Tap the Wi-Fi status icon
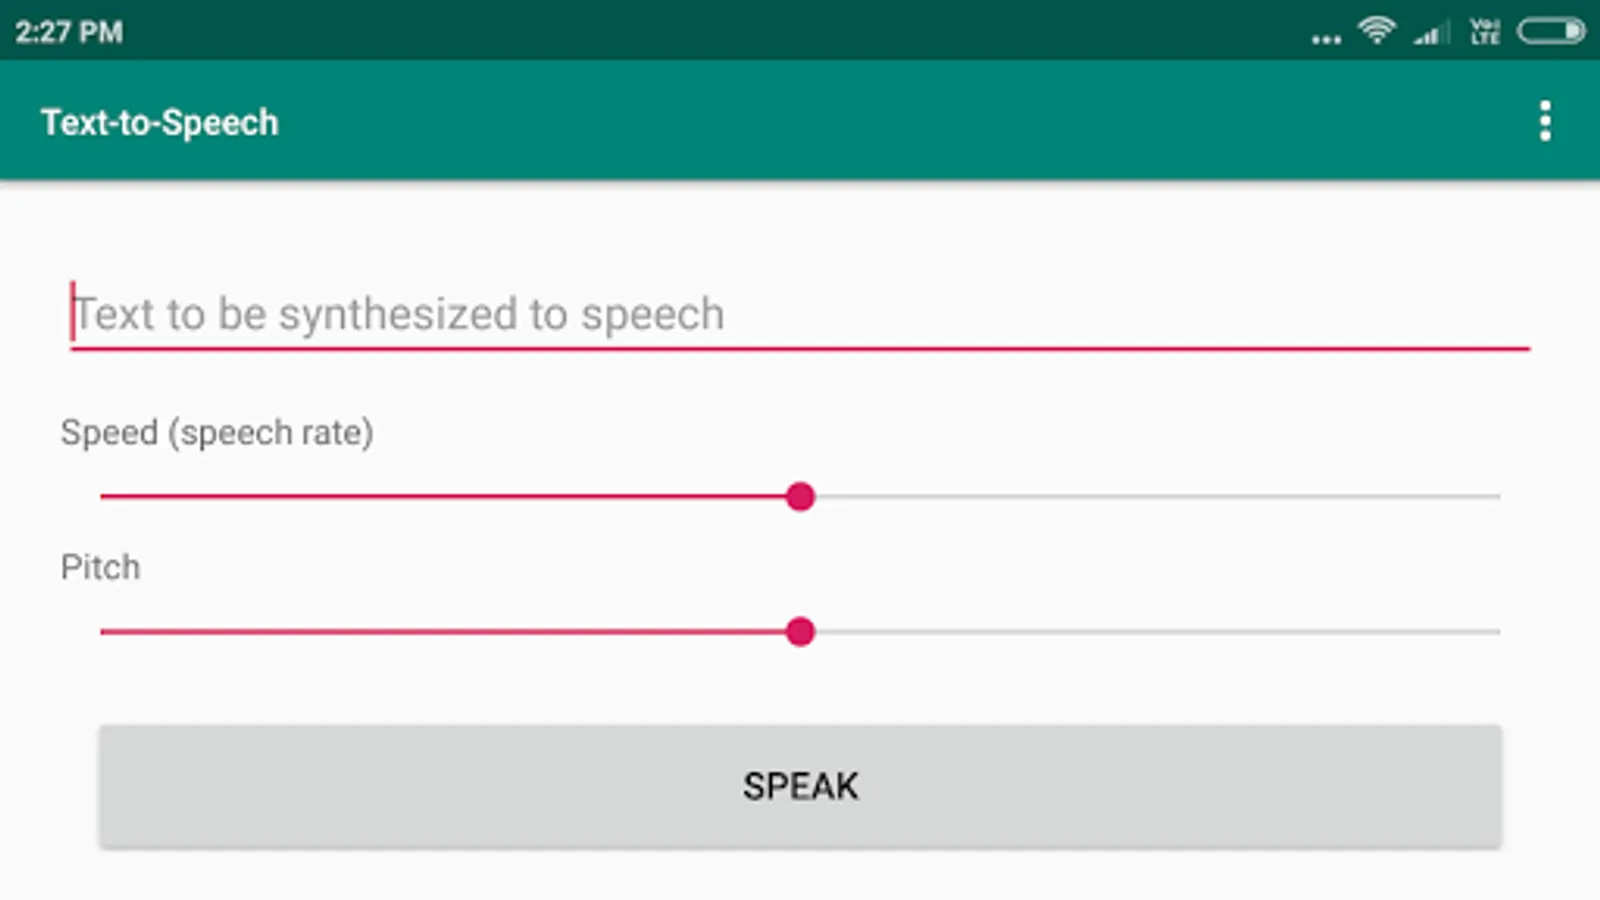 click(1377, 31)
